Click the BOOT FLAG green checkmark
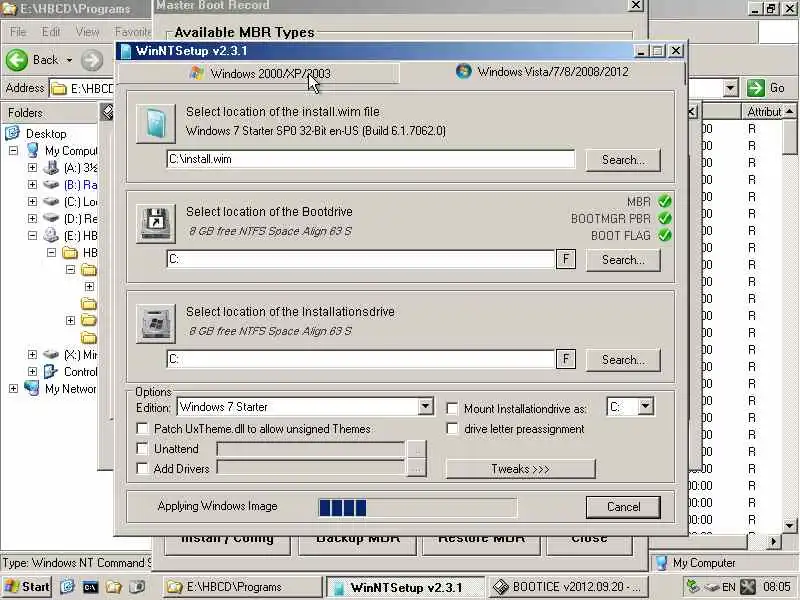 664,236
